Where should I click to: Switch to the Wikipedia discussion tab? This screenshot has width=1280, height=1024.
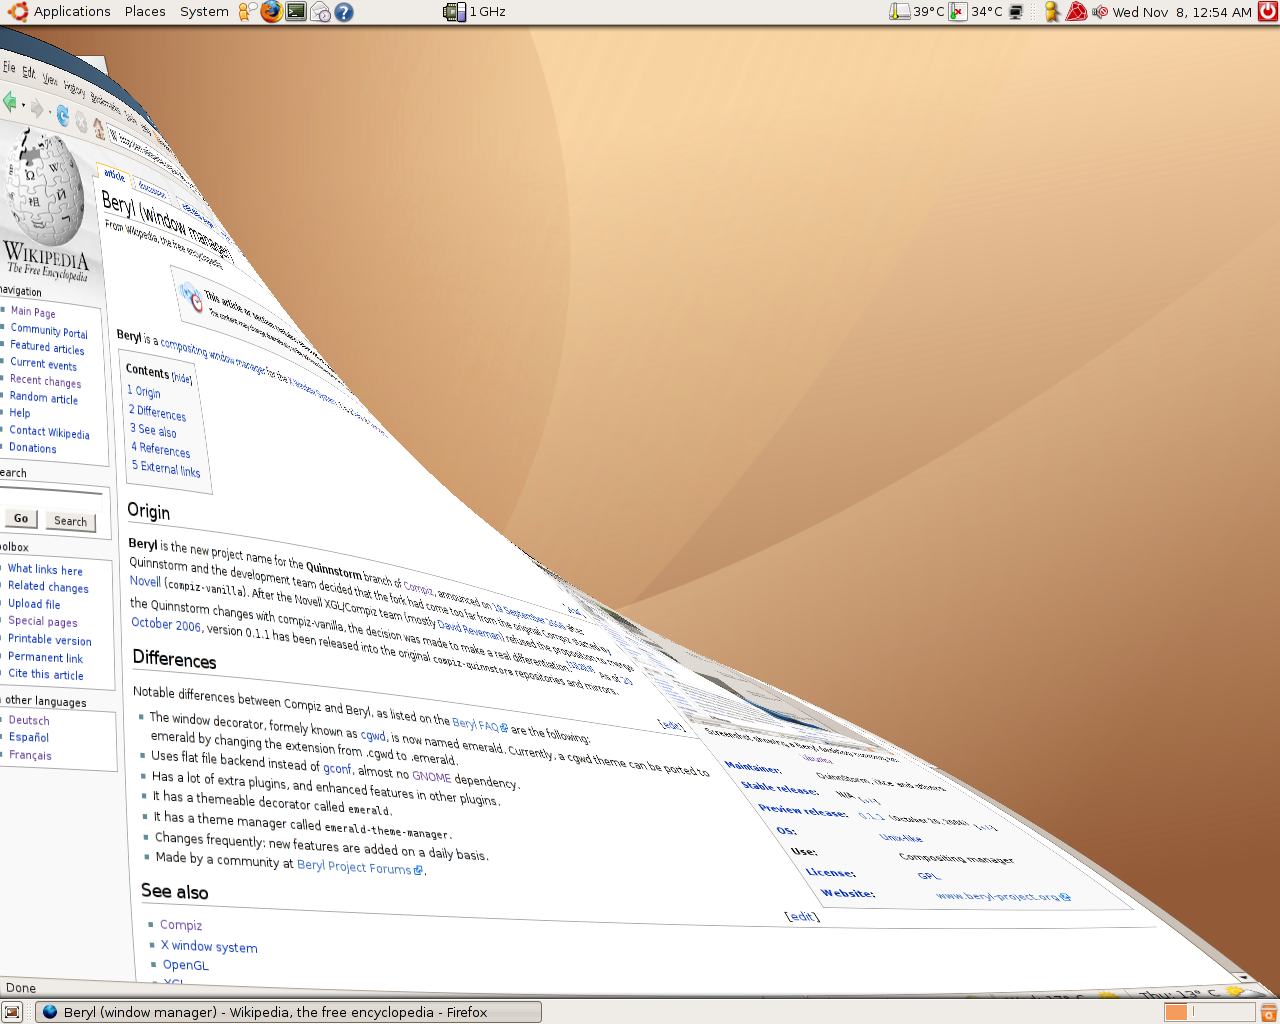pos(152,189)
